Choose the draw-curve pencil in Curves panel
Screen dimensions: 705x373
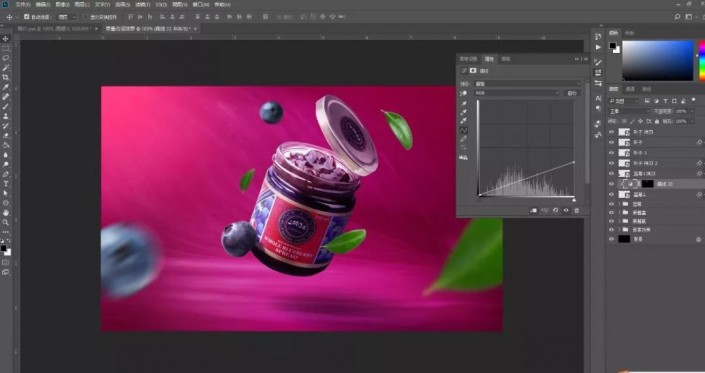(464, 139)
